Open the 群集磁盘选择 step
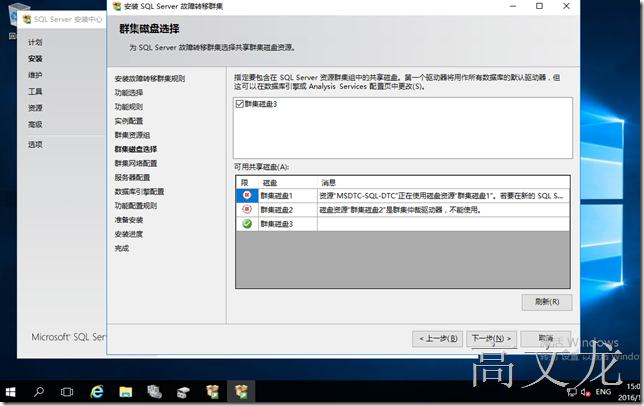Screen dimensions: 644x406 136,149
